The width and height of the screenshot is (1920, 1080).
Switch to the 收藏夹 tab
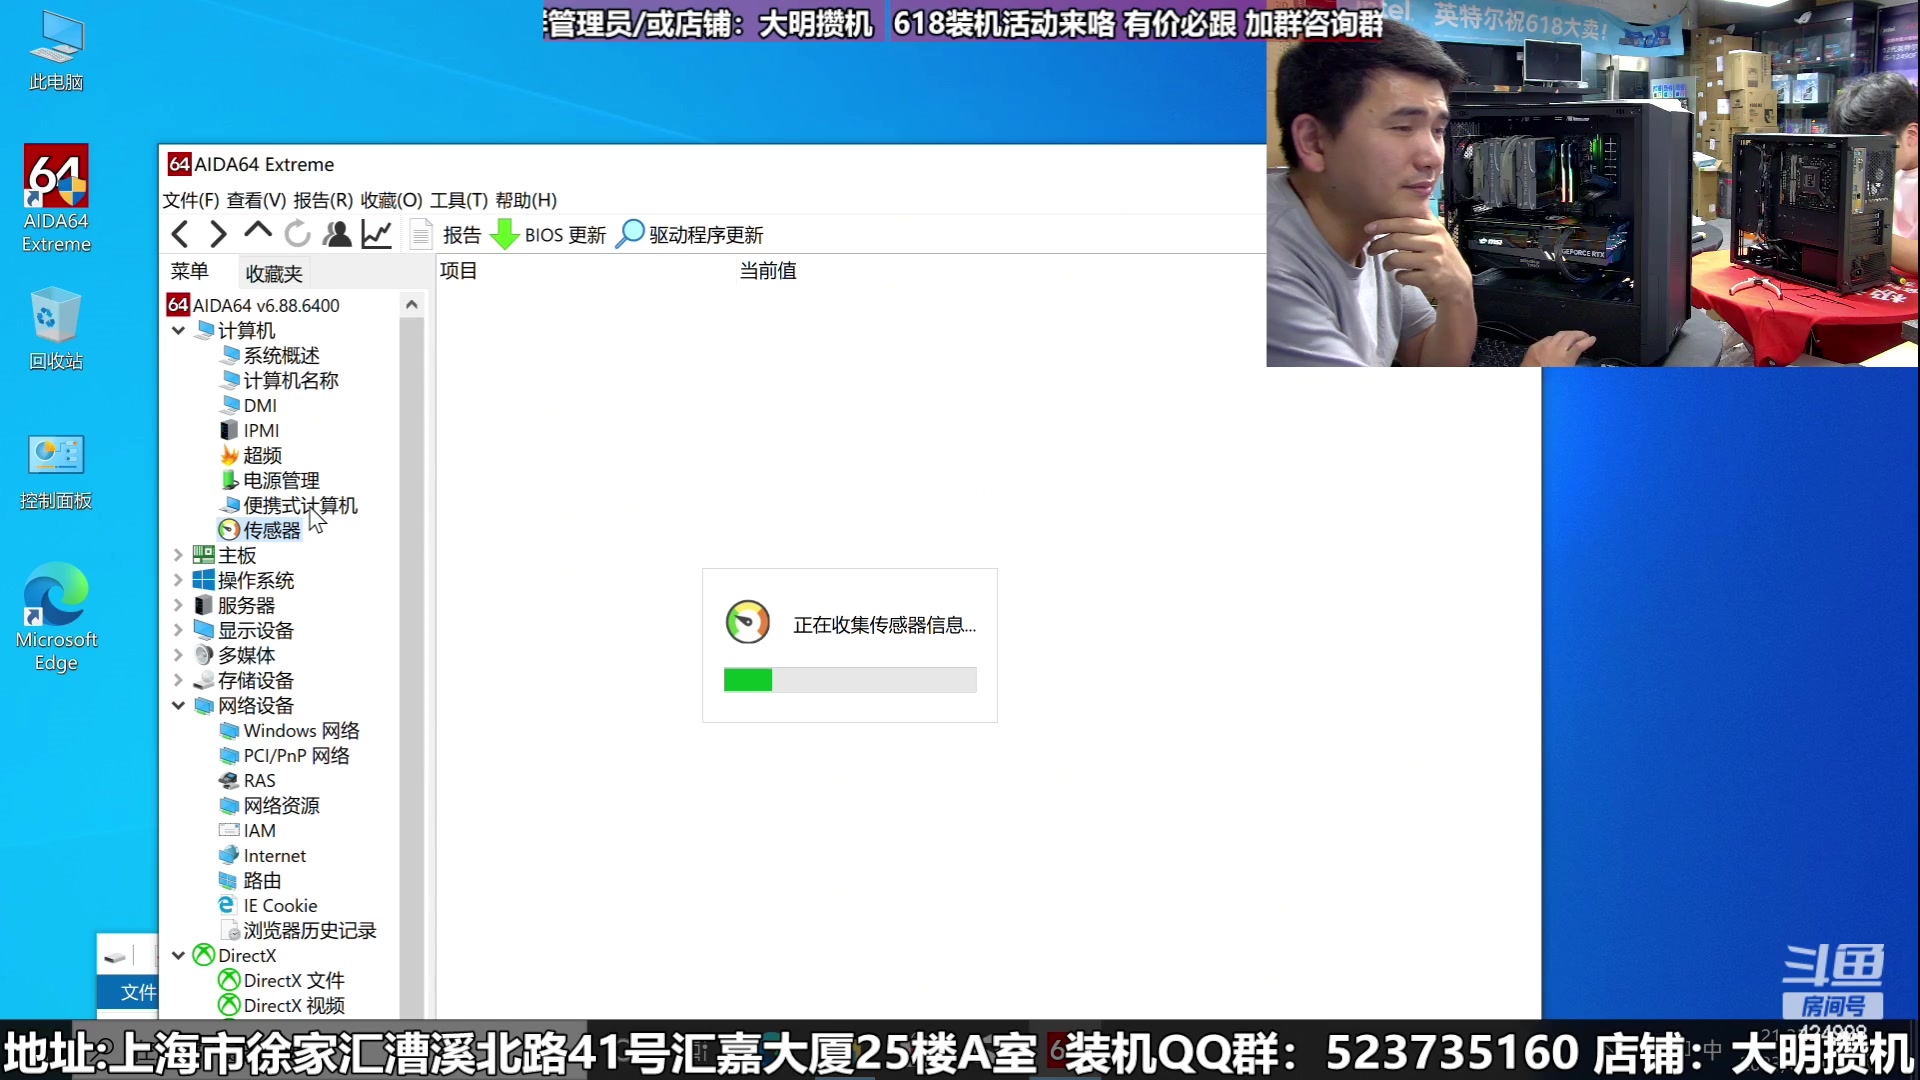(x=274, y=273)
